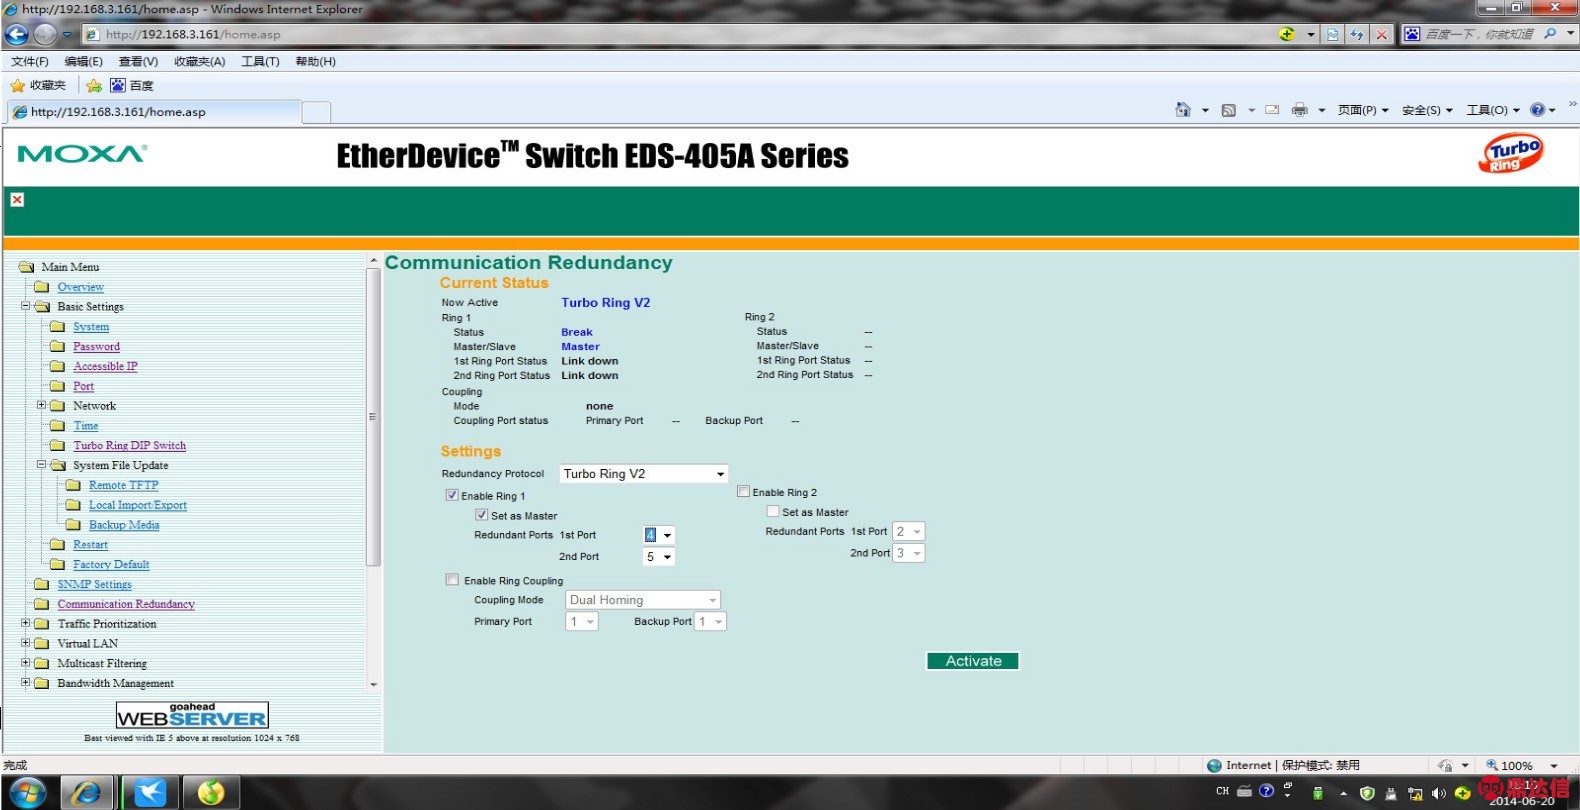Click the home icon in IE command bar
1580x810 pixels.
click(1183, 110)
